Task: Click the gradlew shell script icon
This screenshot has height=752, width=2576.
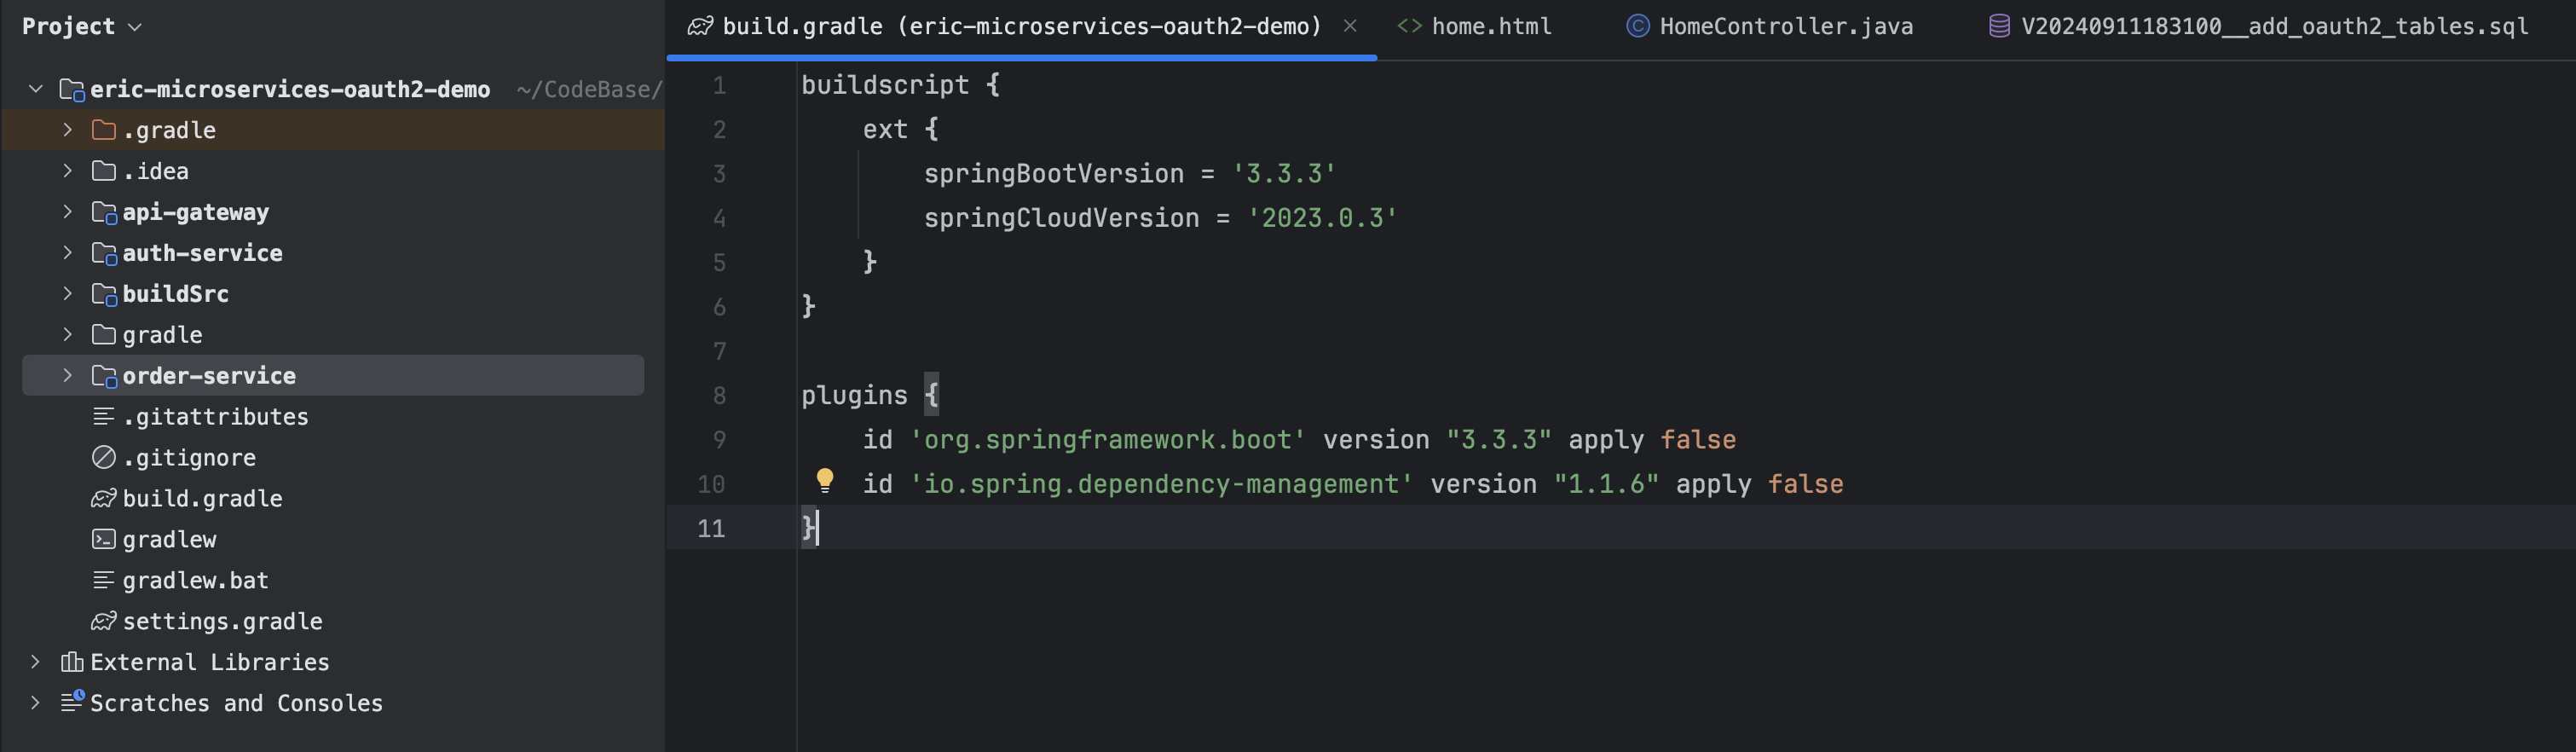Action: point(104,539)
